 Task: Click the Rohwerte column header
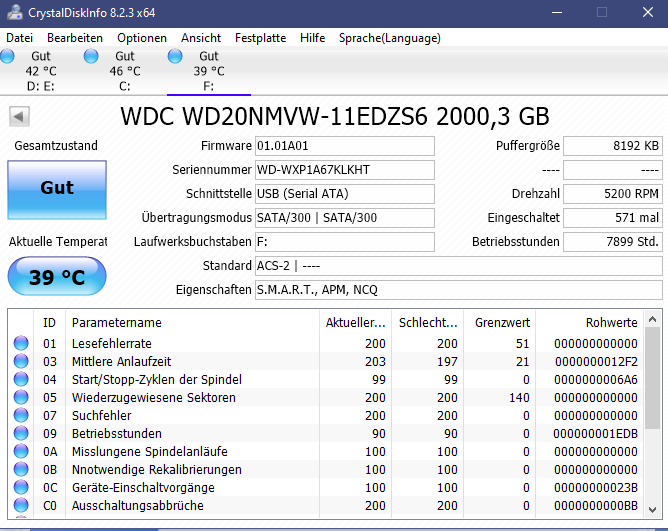(x=590, y=323)
